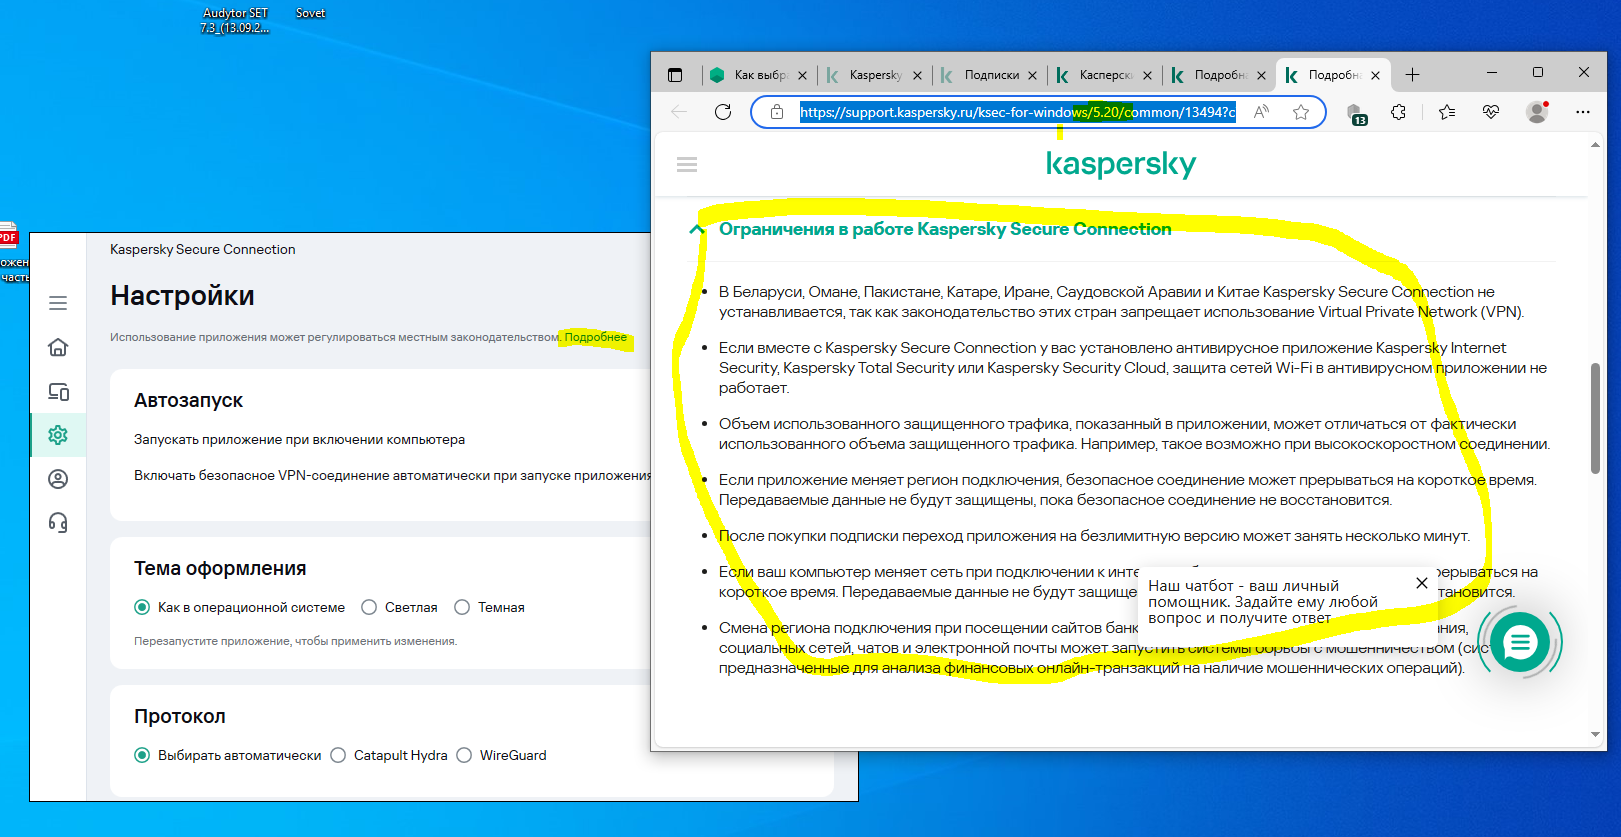Click 'Запускать приложение при включении компьютера' text
The width and height of the screenshot is (1621, 837).
click(x=299, y=439)
